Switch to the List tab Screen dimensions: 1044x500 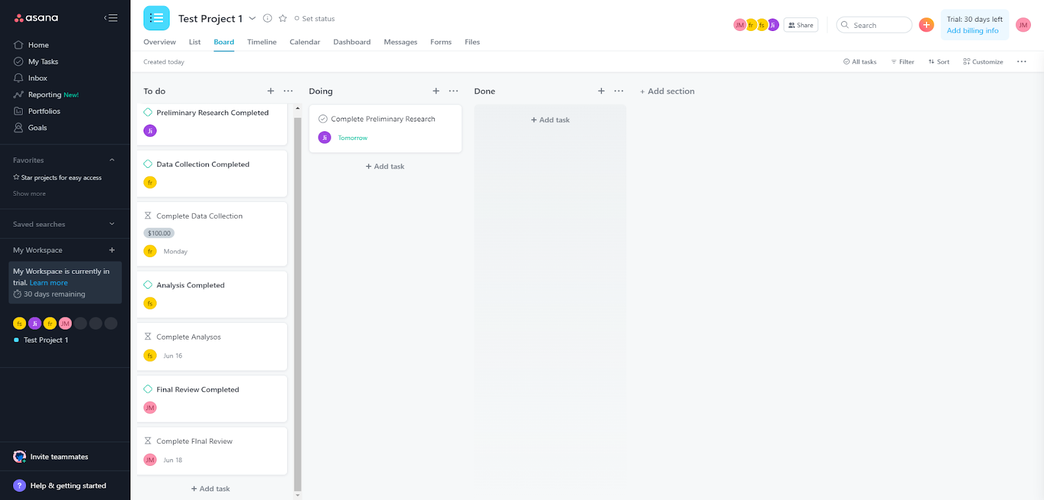click(194, 42)
